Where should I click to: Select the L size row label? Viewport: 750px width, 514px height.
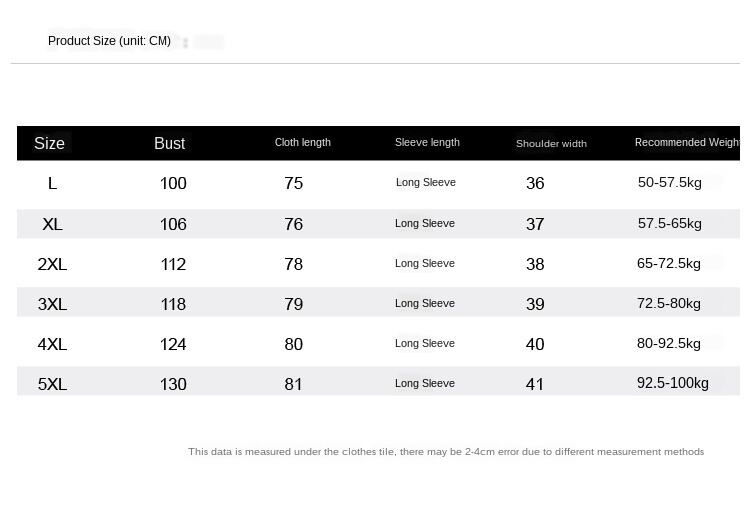point(52,183)
